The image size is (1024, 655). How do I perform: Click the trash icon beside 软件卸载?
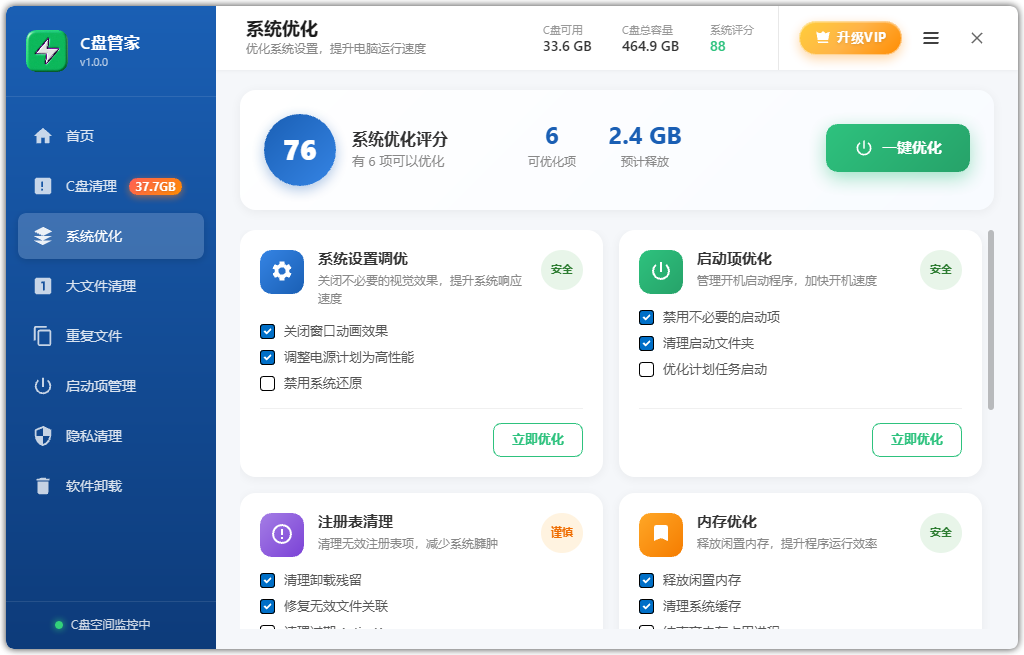coord(43,486)
